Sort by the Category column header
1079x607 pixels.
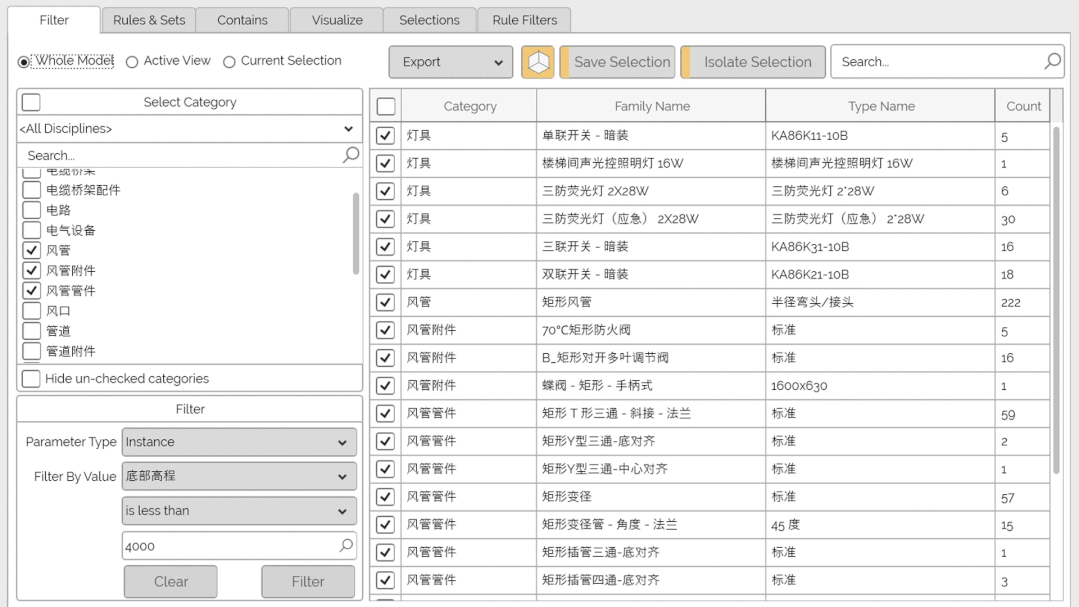tap(469, 106)
